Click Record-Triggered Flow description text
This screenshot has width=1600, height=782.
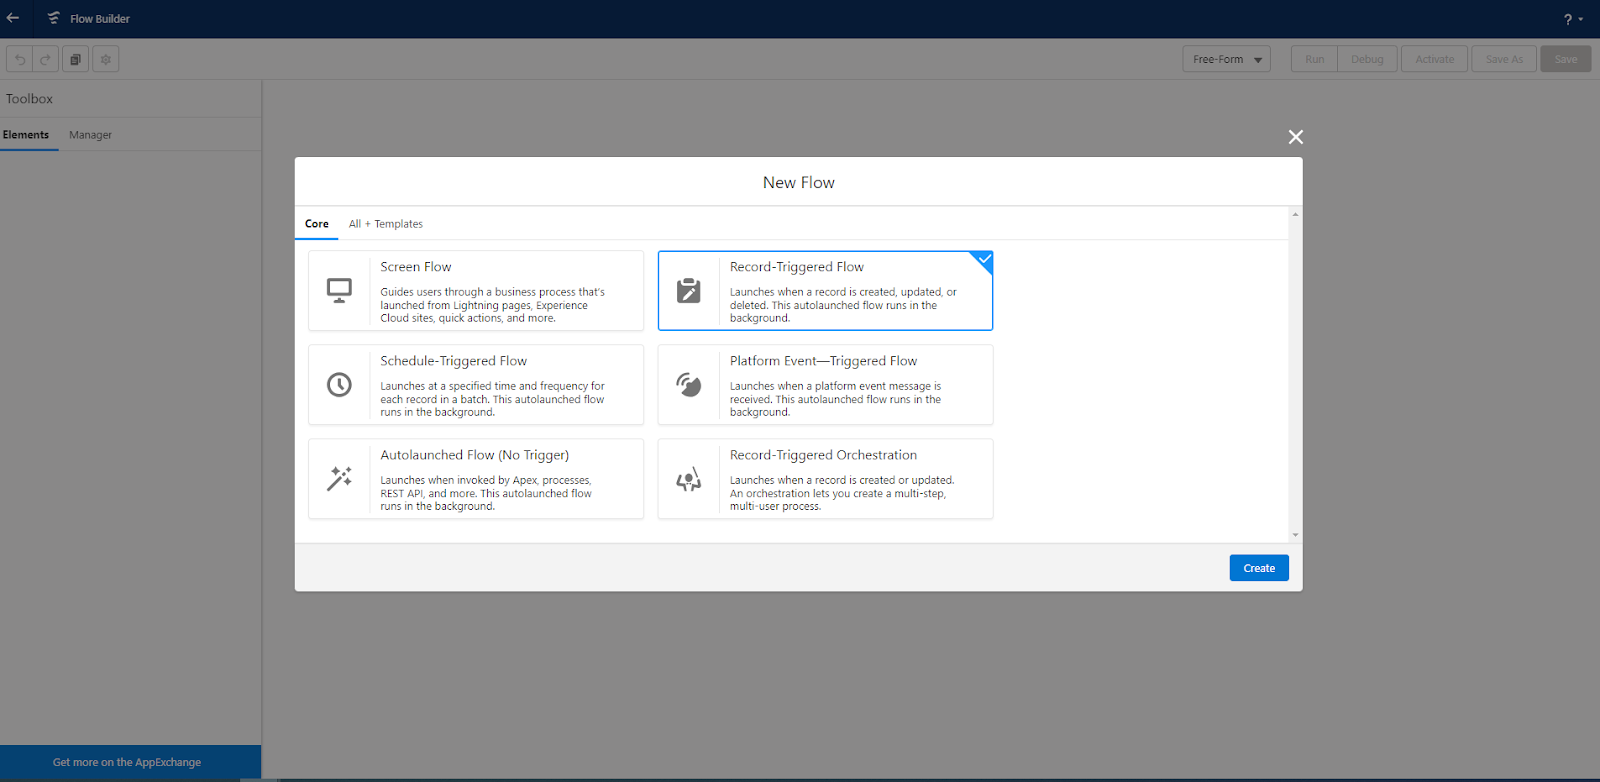click(843, 305)
